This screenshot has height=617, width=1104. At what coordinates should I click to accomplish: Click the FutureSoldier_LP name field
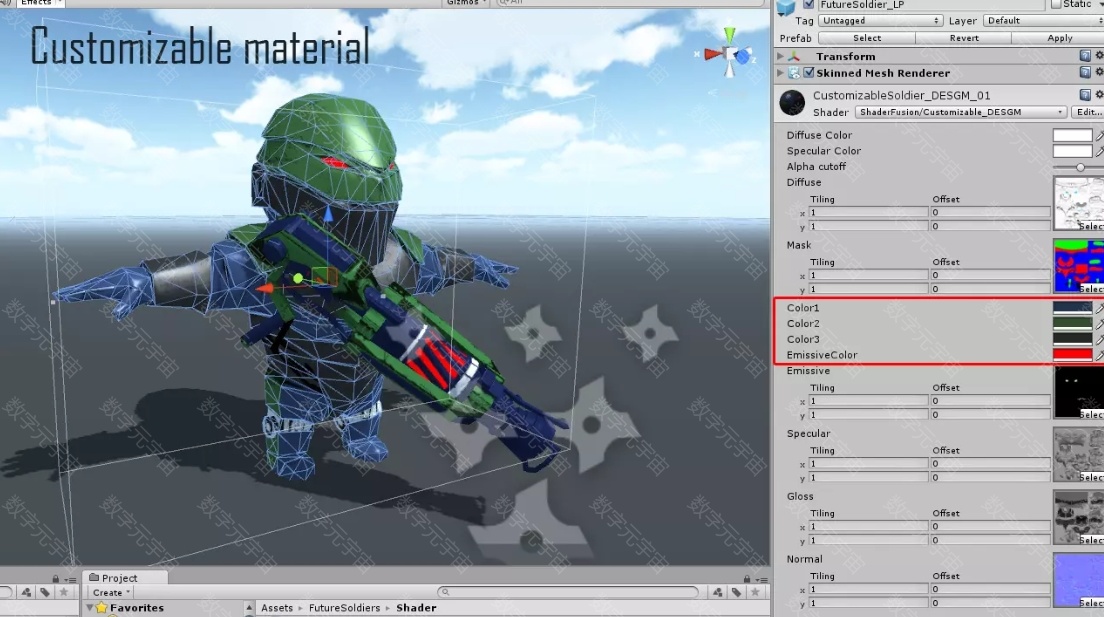coord(931,4)
